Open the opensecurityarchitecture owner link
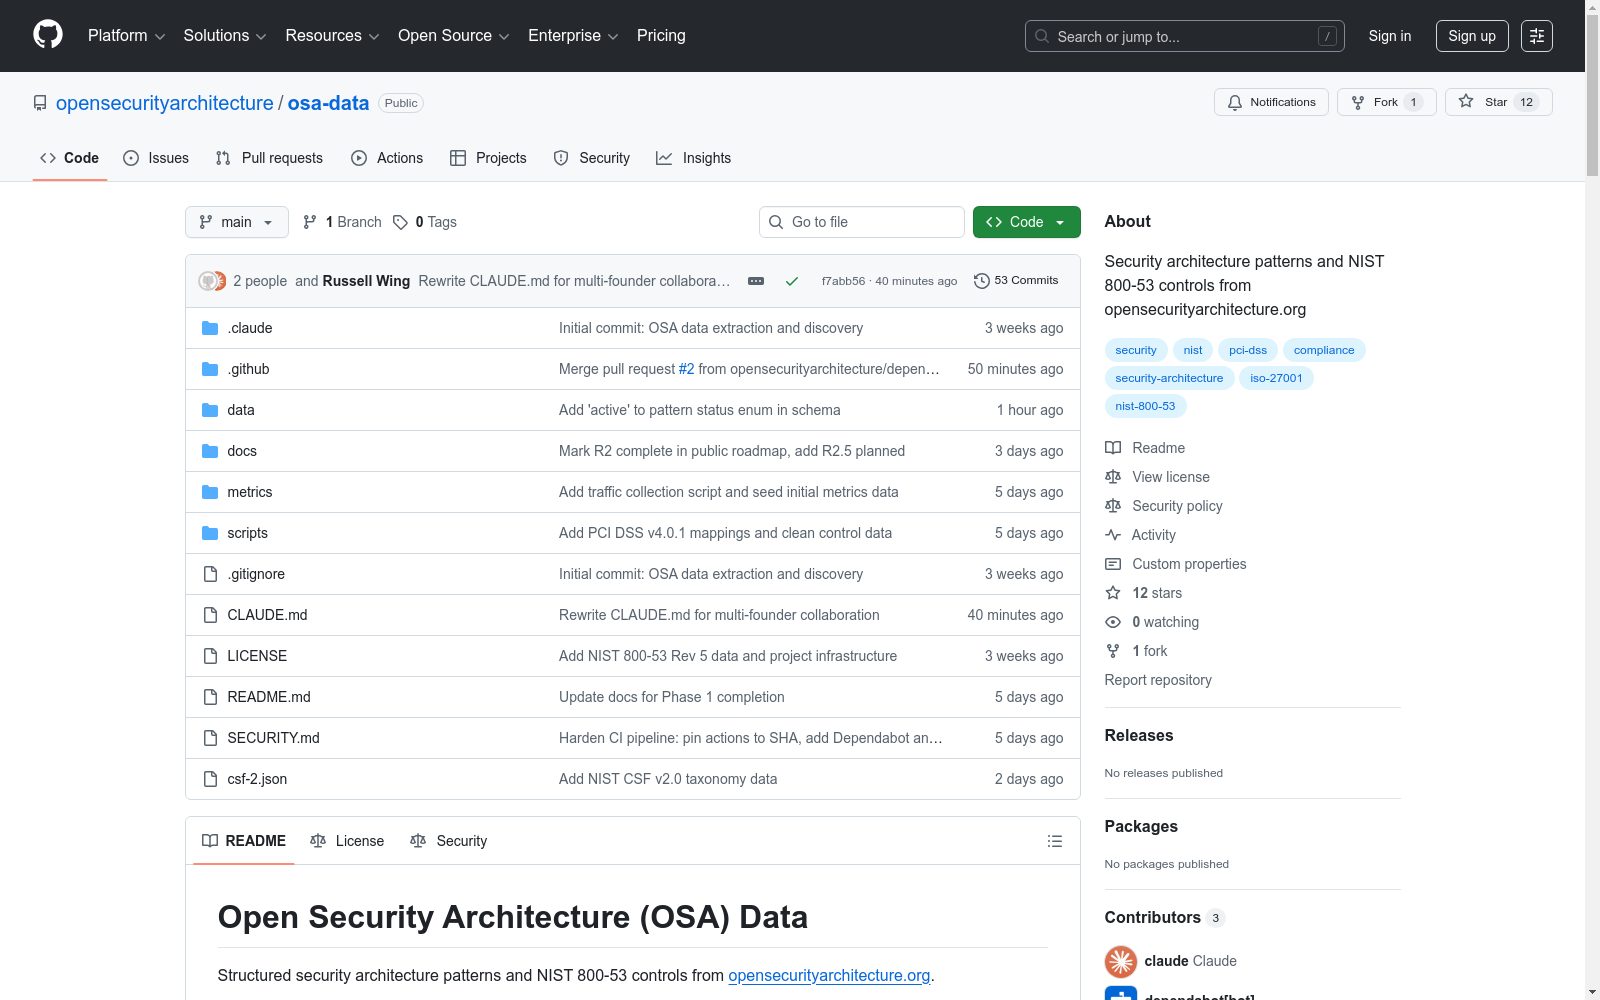The image size is (1600, 1000). [x=165, y=103]
